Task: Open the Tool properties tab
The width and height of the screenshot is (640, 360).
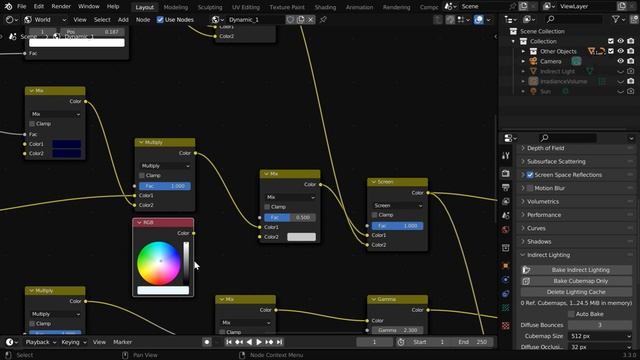Action: pos(506,156)
